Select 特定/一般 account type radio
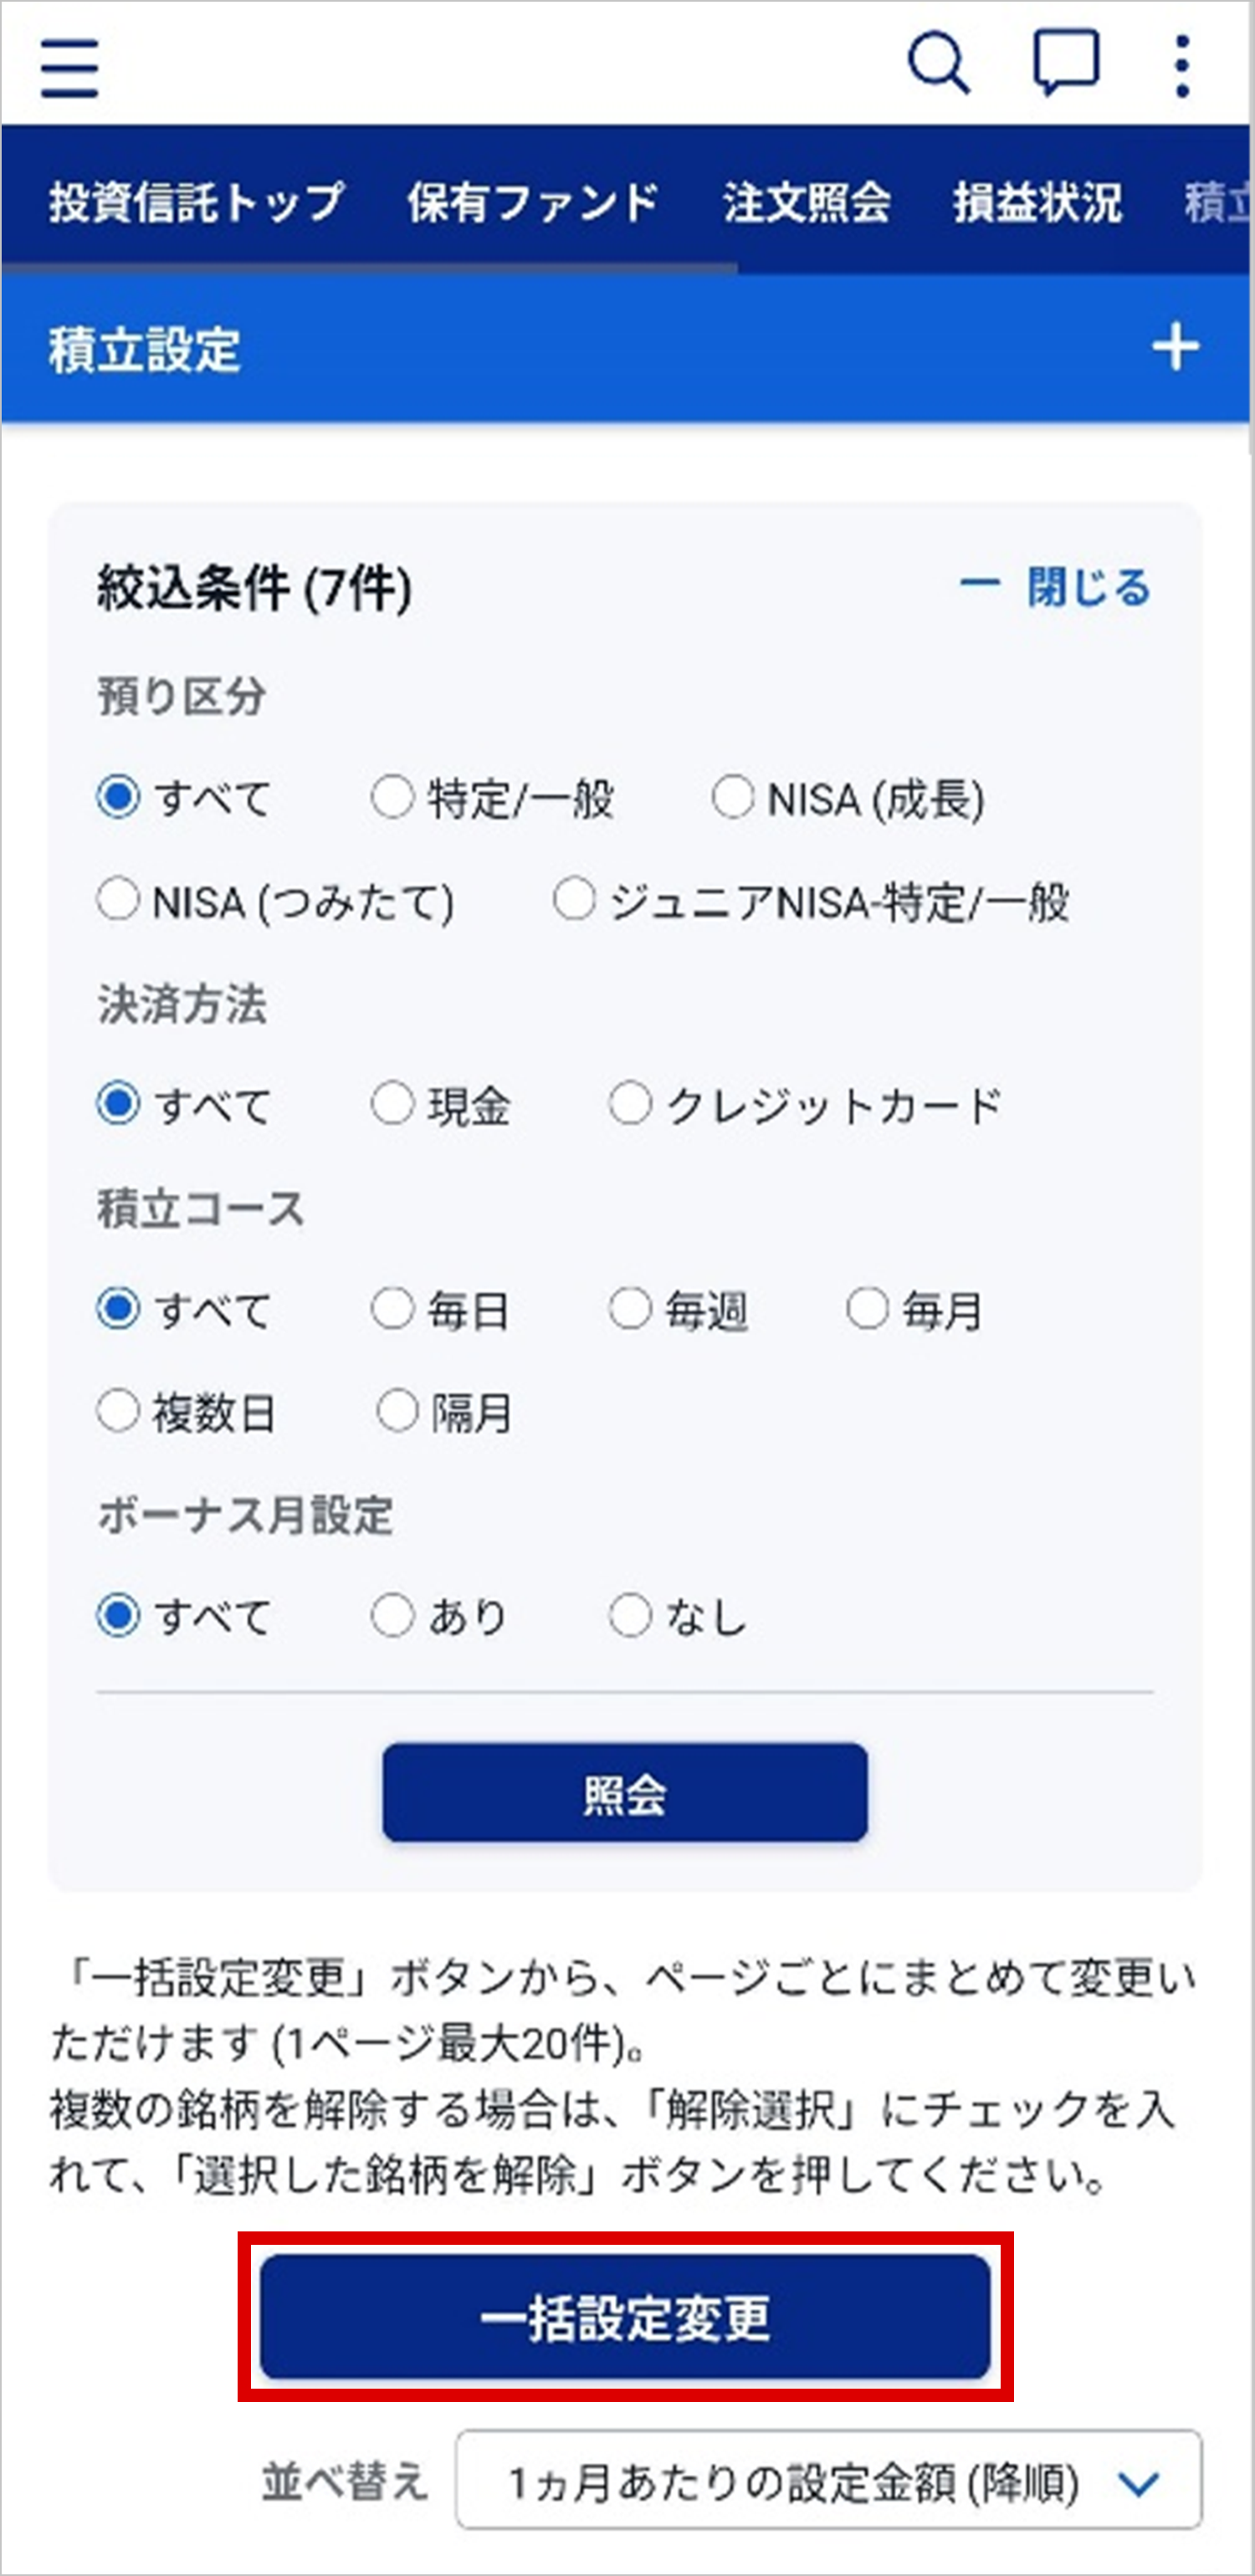This screenshot has width=1255, height=2576. pyautogui.click(x=392, y=798)
